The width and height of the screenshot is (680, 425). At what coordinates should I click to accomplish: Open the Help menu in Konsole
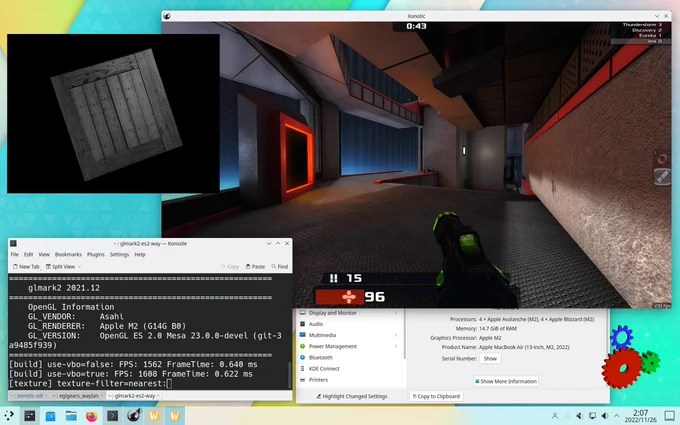tap(140, 255)
